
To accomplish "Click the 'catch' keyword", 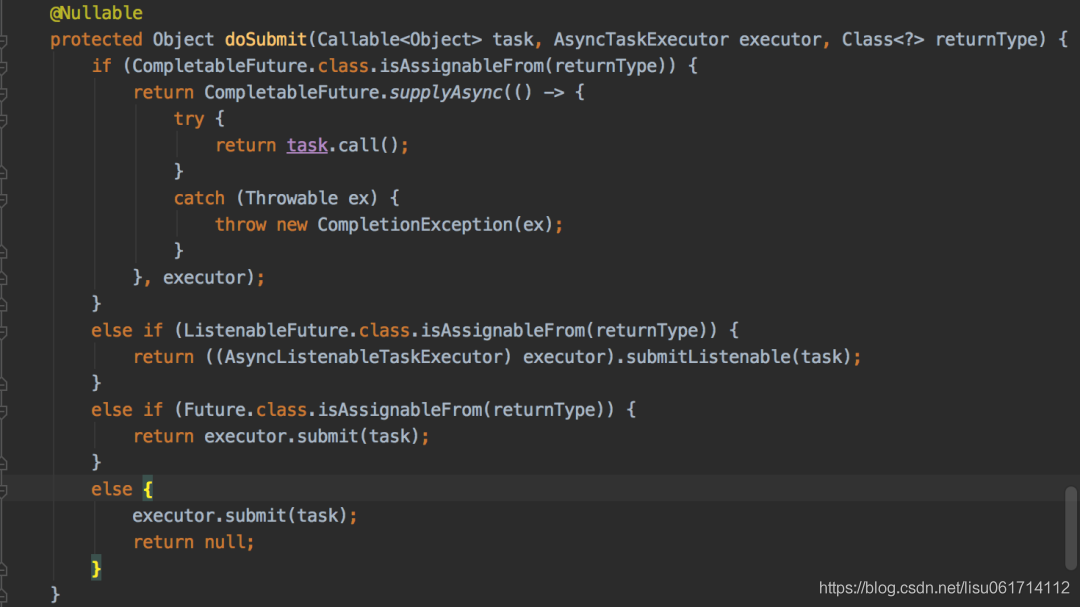I will [199, 198].
